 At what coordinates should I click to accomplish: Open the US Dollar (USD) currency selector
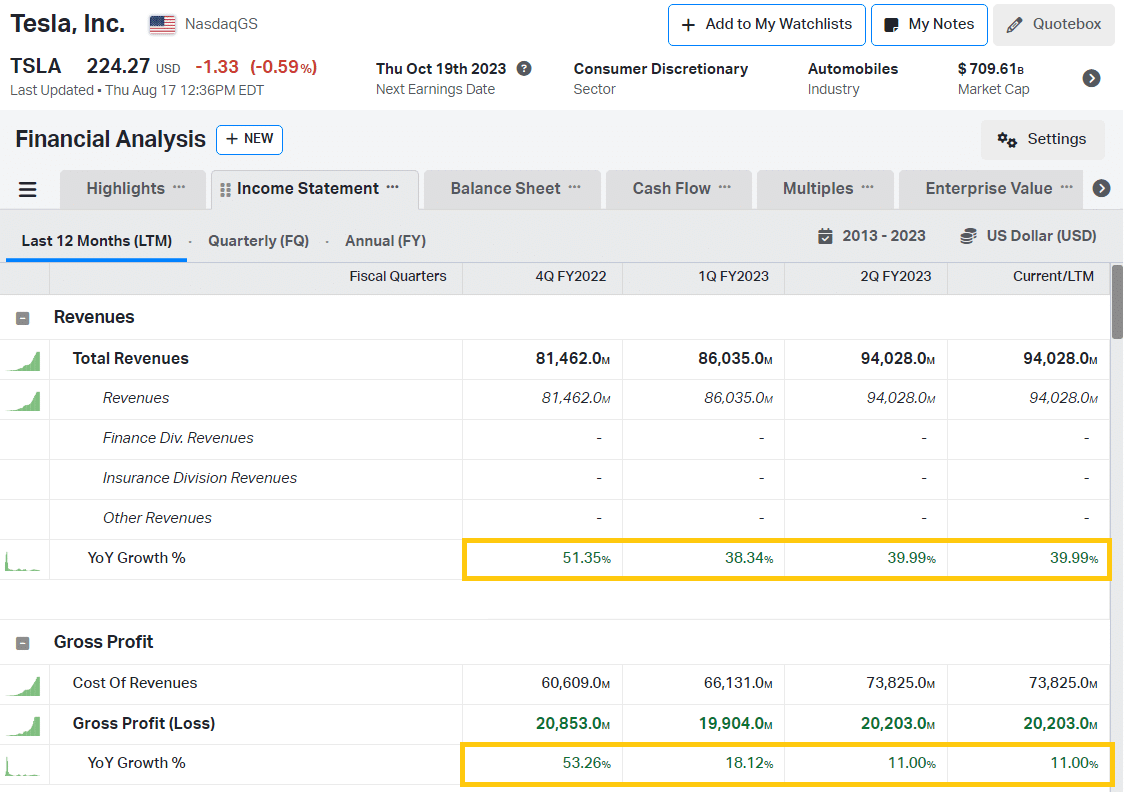1029,237
